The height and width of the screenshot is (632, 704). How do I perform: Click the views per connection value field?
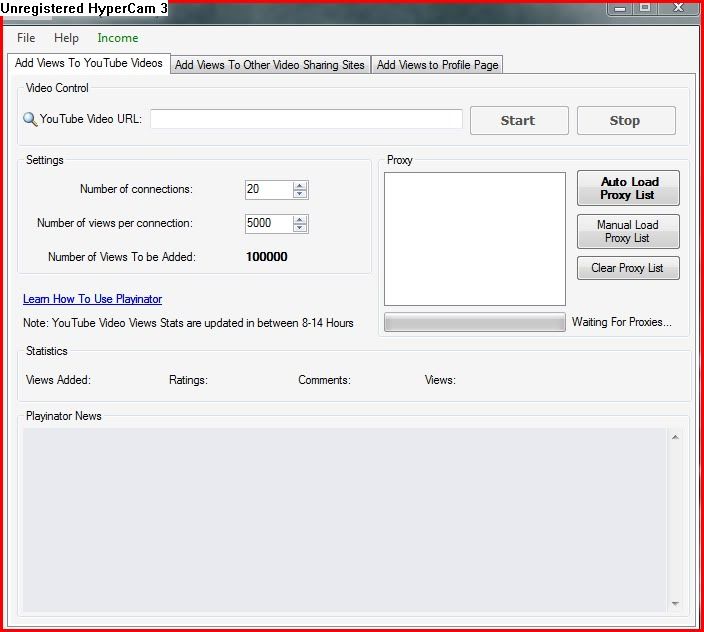coord(268,224)
